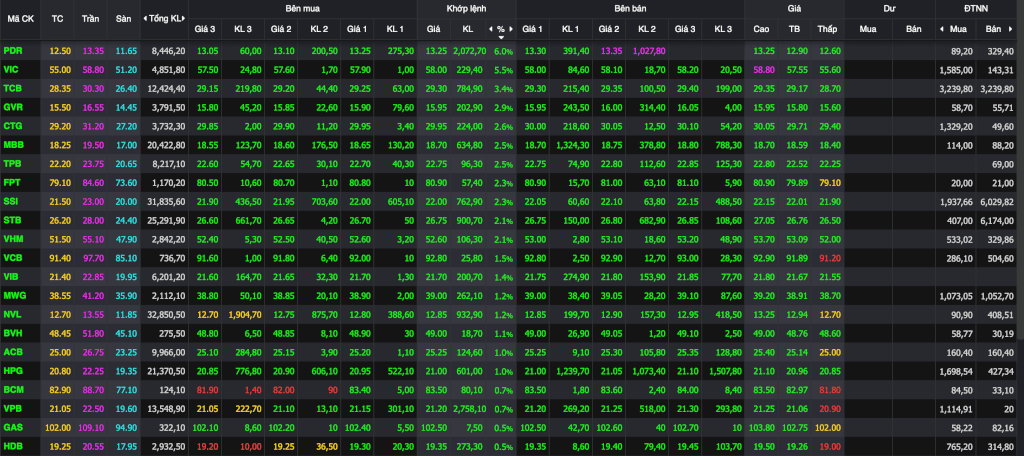The height and width of the screenshot is (456, 1024).
Task: Open VIB ticker symbol
Action: pyautogui.click(x=12, y=277)
